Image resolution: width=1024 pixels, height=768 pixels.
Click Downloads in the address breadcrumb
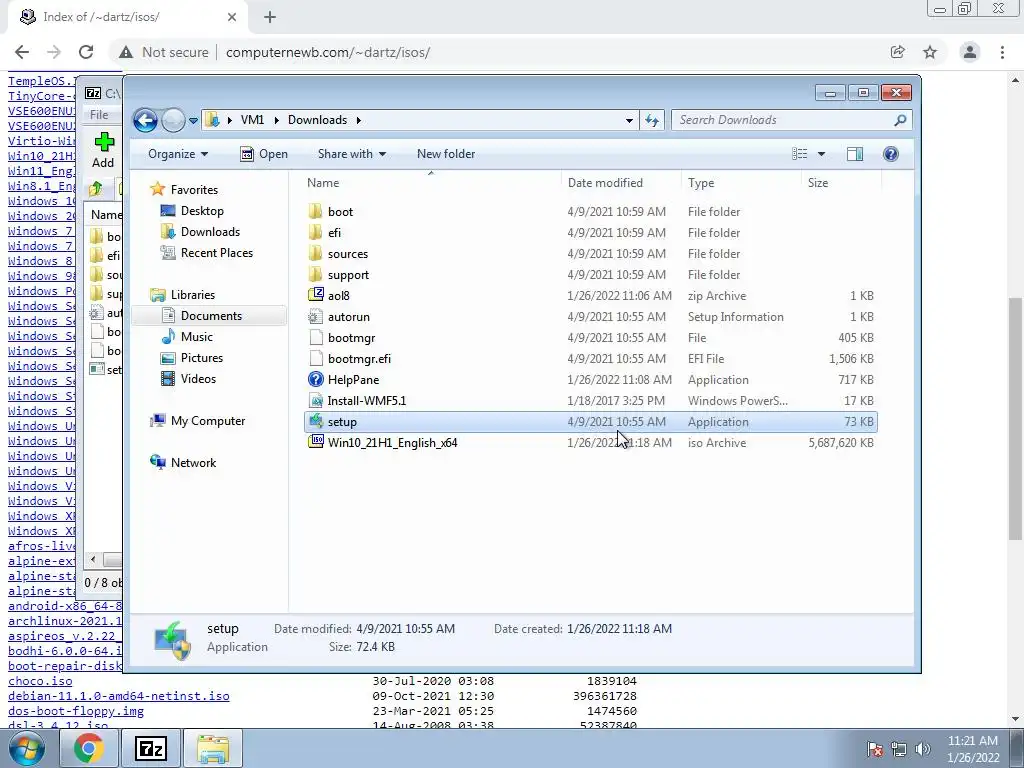point(317,120)
